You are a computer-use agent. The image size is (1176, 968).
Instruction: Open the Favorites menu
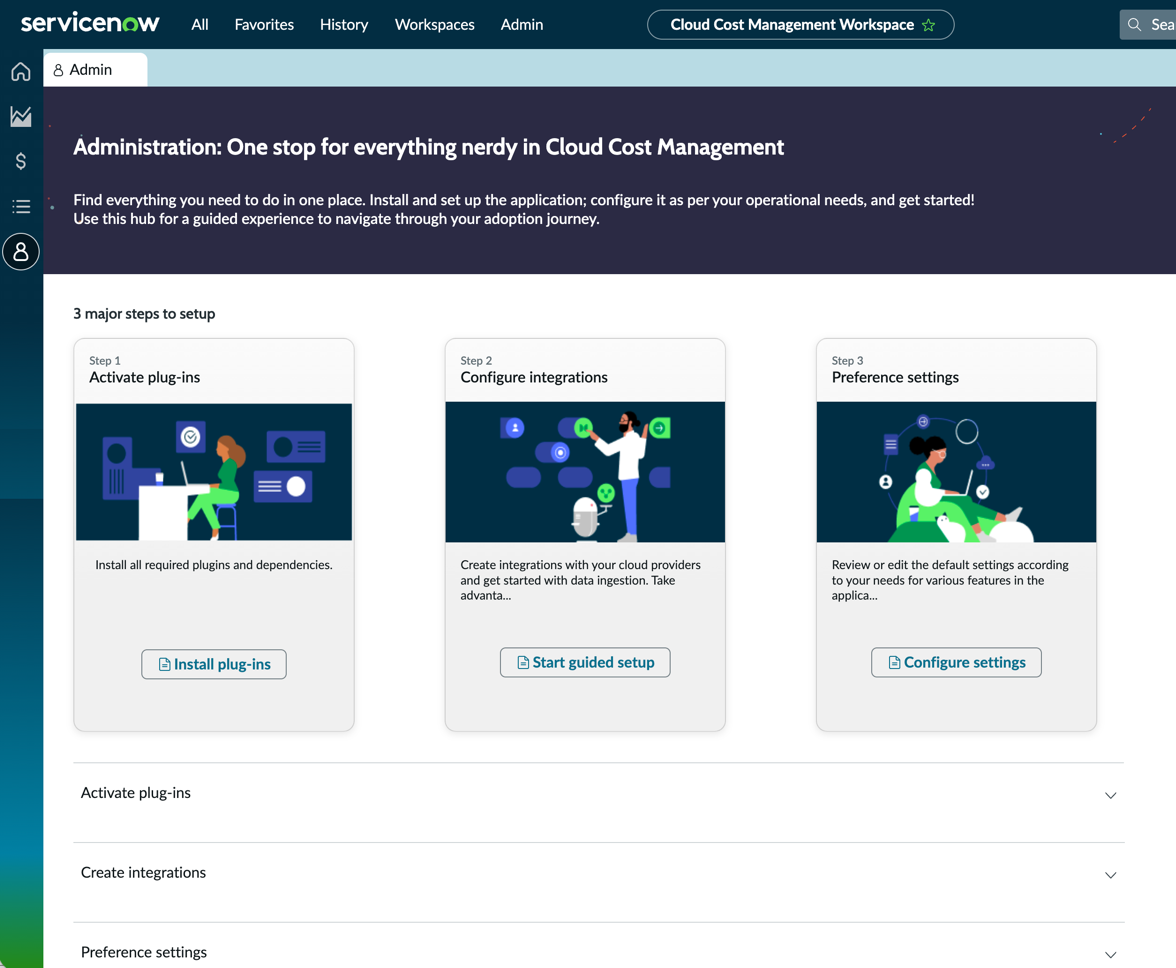pyautogui.click(x=264, y=25)
